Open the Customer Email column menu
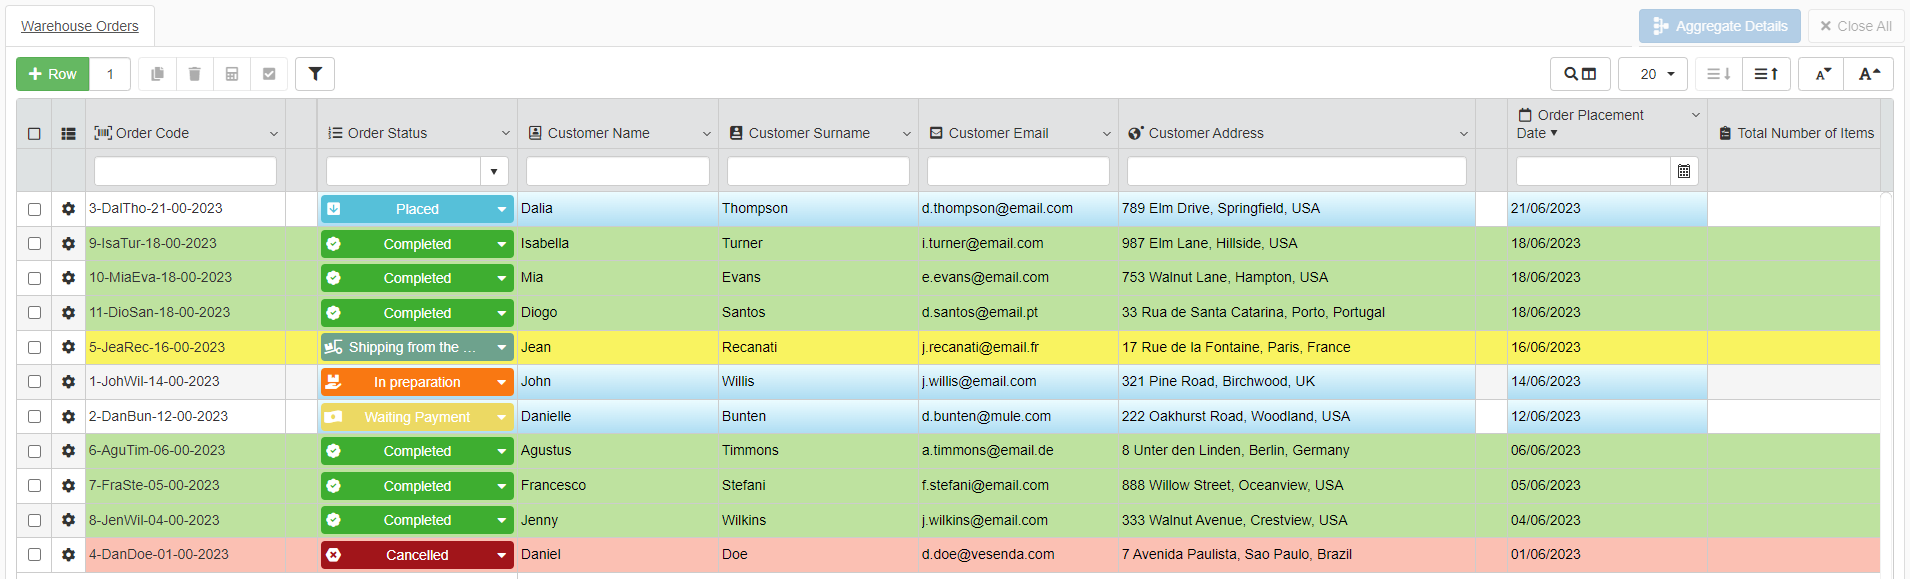This screenshot has width=1910, height=579. [x=1106, y=134]
